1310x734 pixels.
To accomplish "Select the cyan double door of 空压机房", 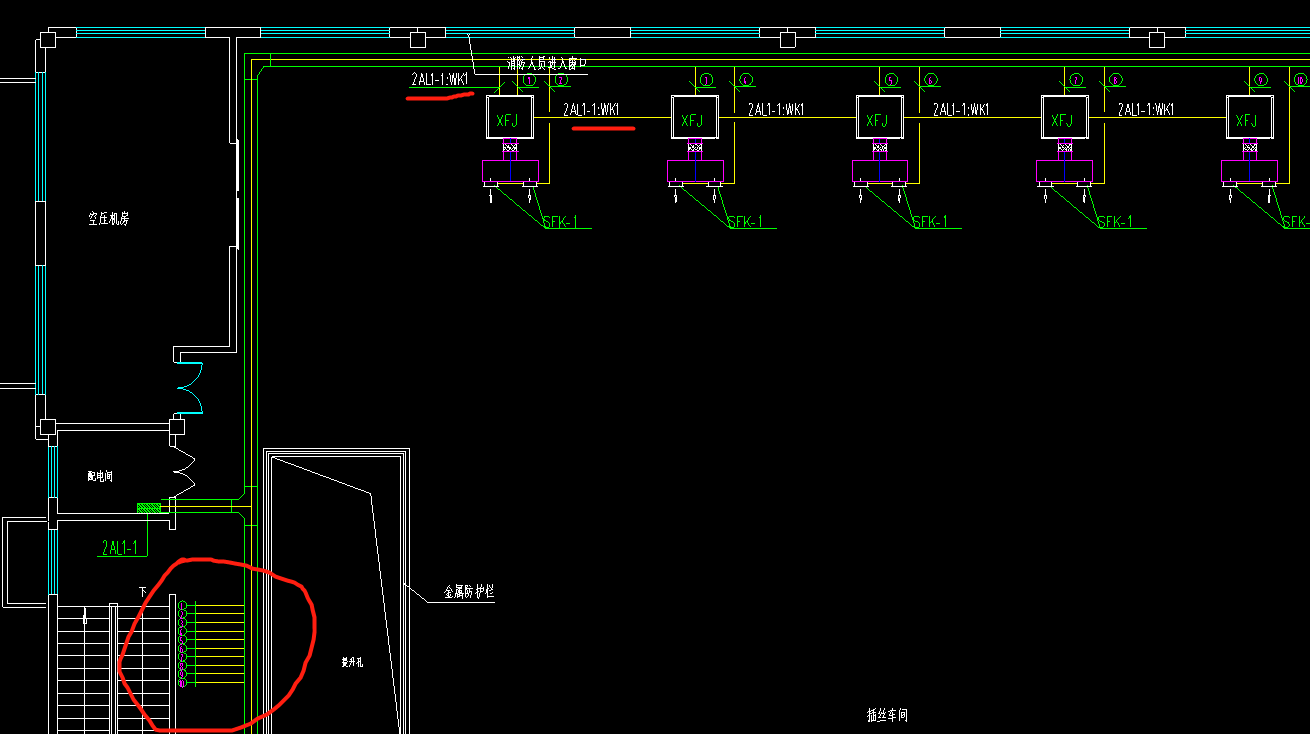I will (x=190, y=388).
